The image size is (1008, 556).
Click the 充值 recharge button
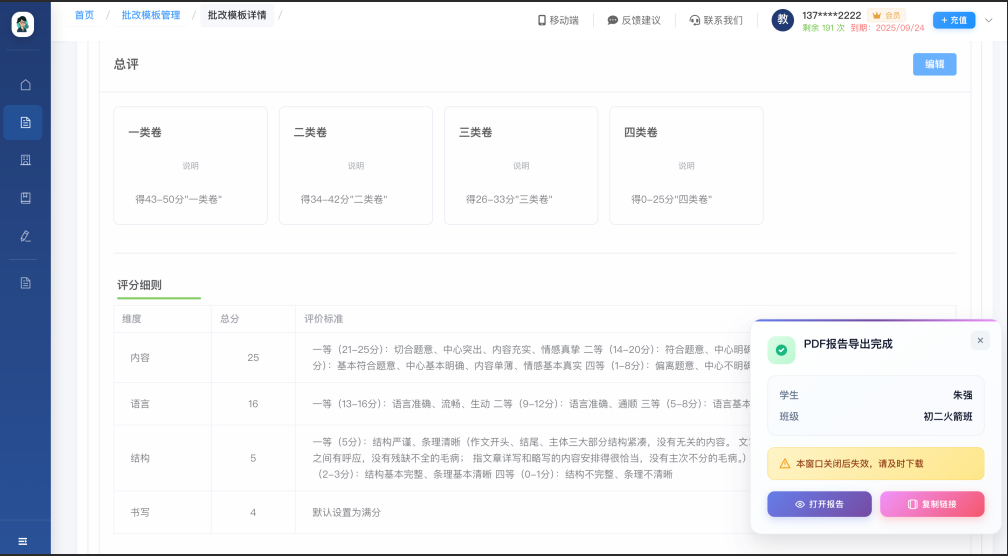click(x=953, y=20)
